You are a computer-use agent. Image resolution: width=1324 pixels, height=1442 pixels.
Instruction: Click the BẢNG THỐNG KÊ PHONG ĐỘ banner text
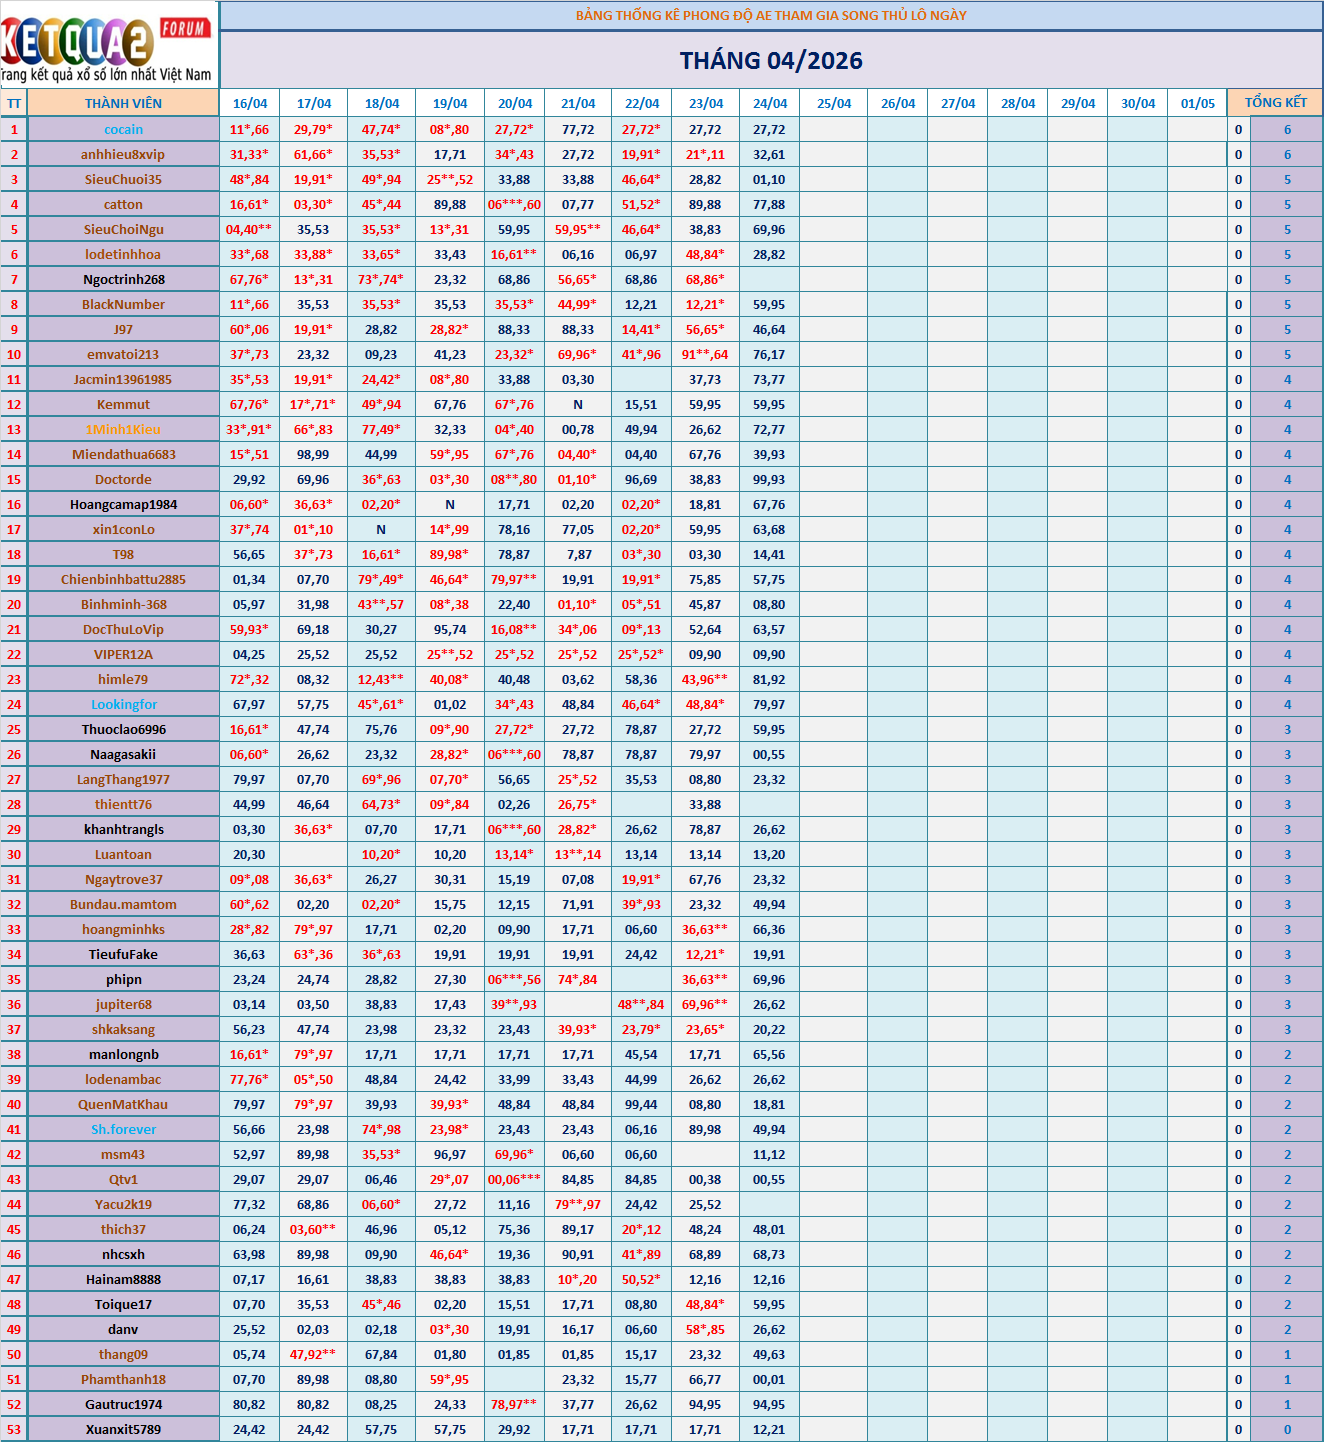click(771, 15)
